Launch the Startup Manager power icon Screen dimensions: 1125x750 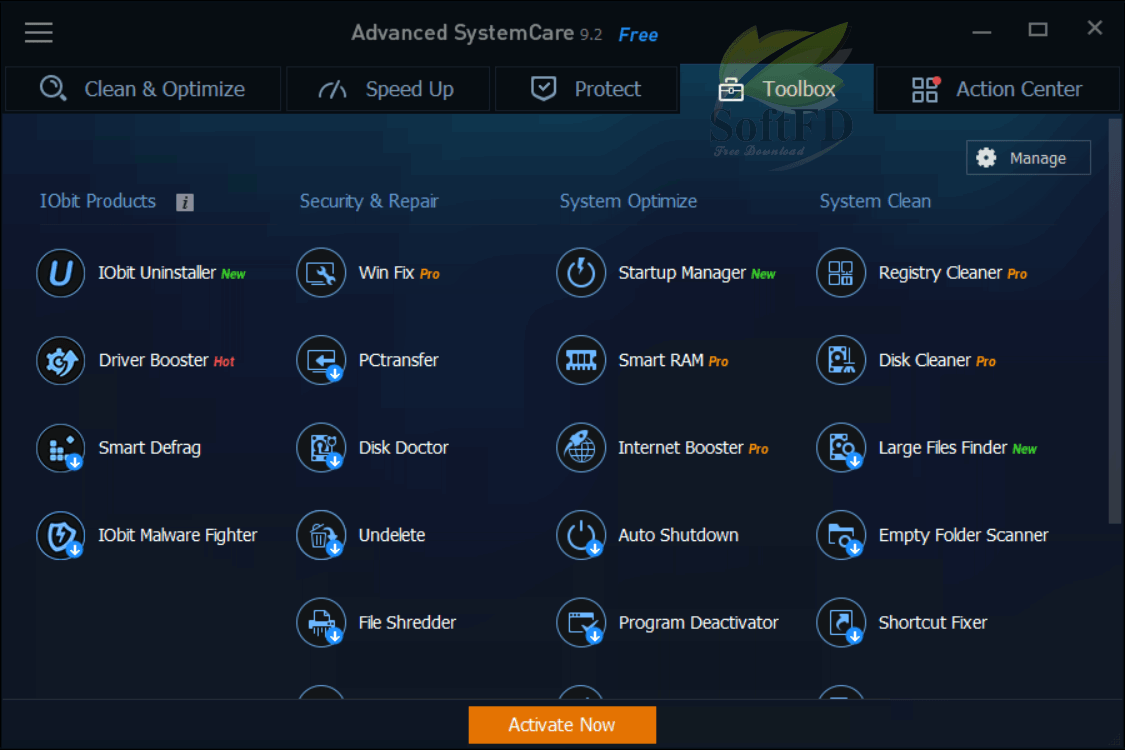(x=581, y=273)
